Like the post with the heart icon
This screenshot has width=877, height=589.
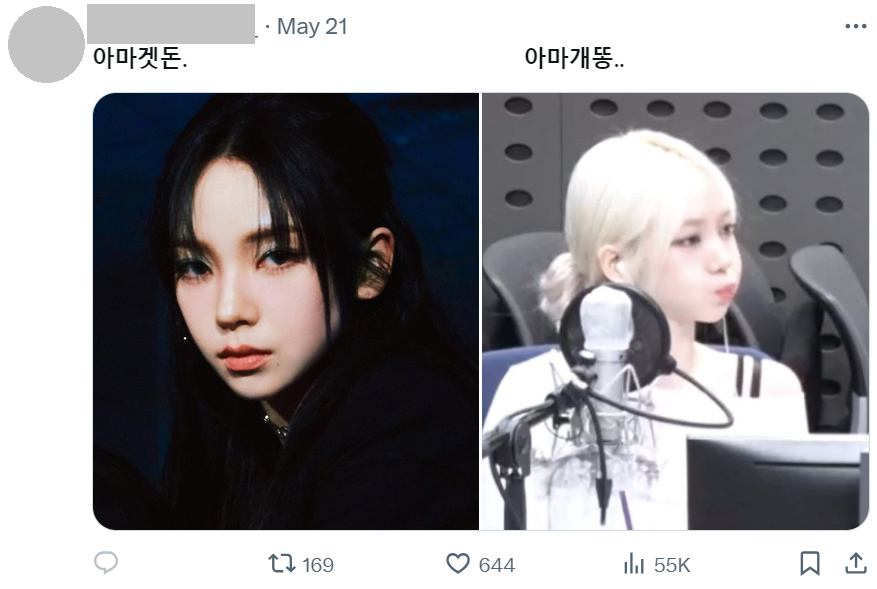[x=458, y=563]
